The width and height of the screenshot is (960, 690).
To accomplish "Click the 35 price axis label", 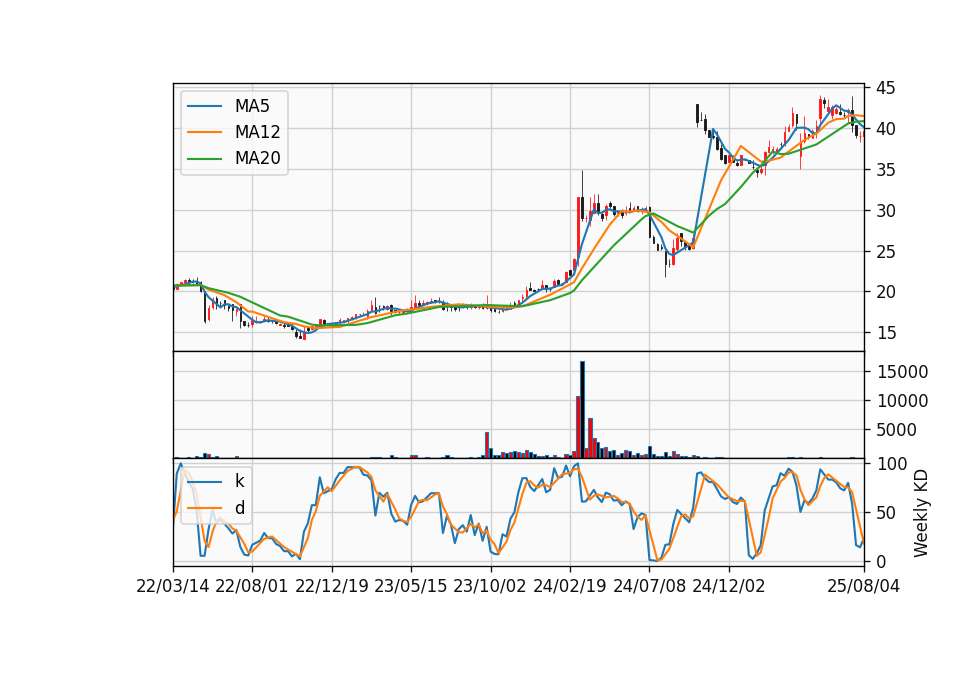I will [885, 170].
